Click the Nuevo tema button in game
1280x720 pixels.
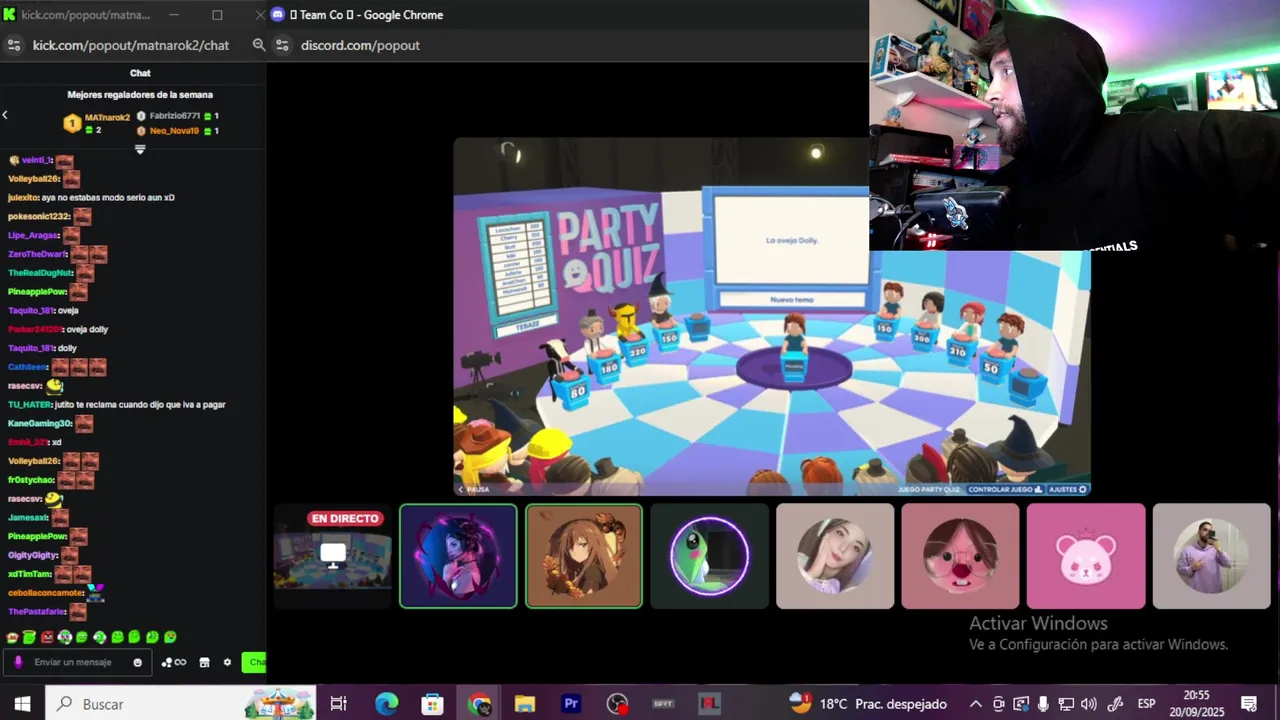792,299
